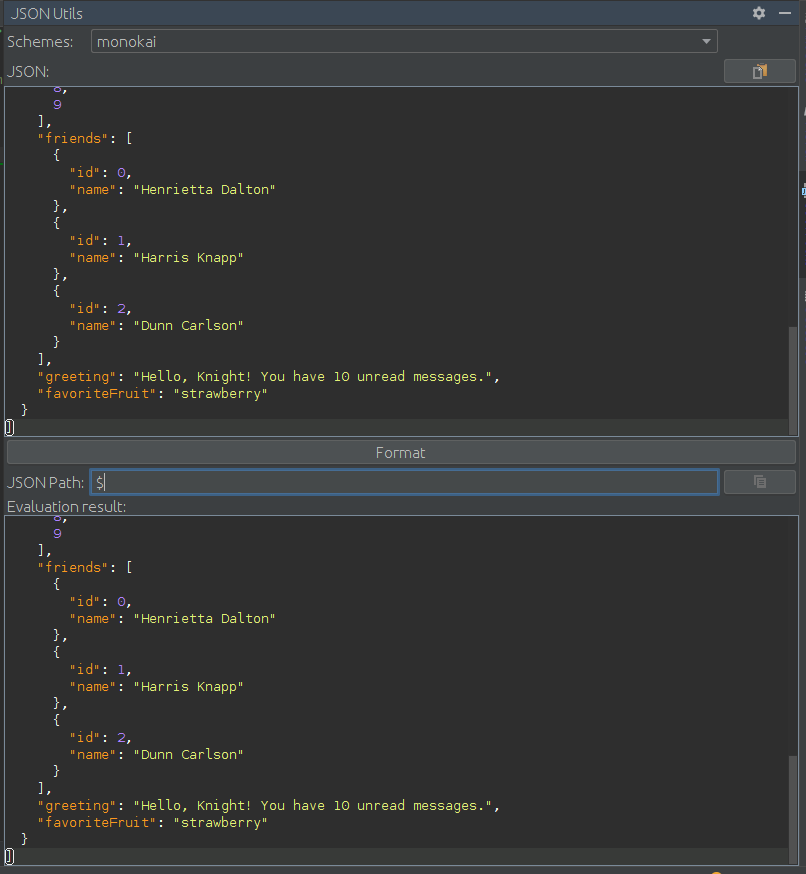Click the "id": 0 line in the Evaluation result
This screenshot has width=806, height=874.
[x=100, y=602]
